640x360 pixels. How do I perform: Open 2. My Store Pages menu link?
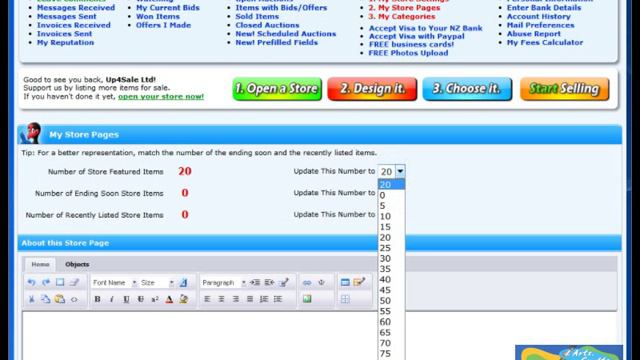pos(404,8)
